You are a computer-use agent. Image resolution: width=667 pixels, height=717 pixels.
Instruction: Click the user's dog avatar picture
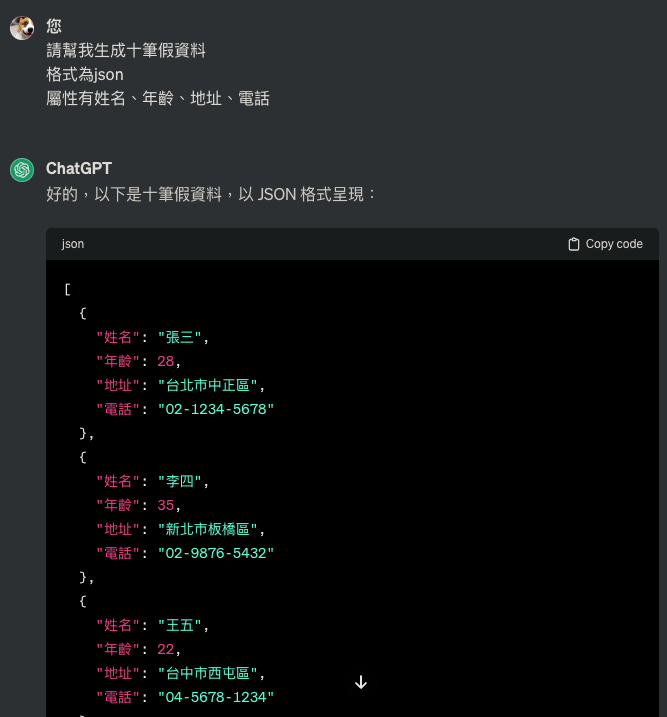coord(22,28)
